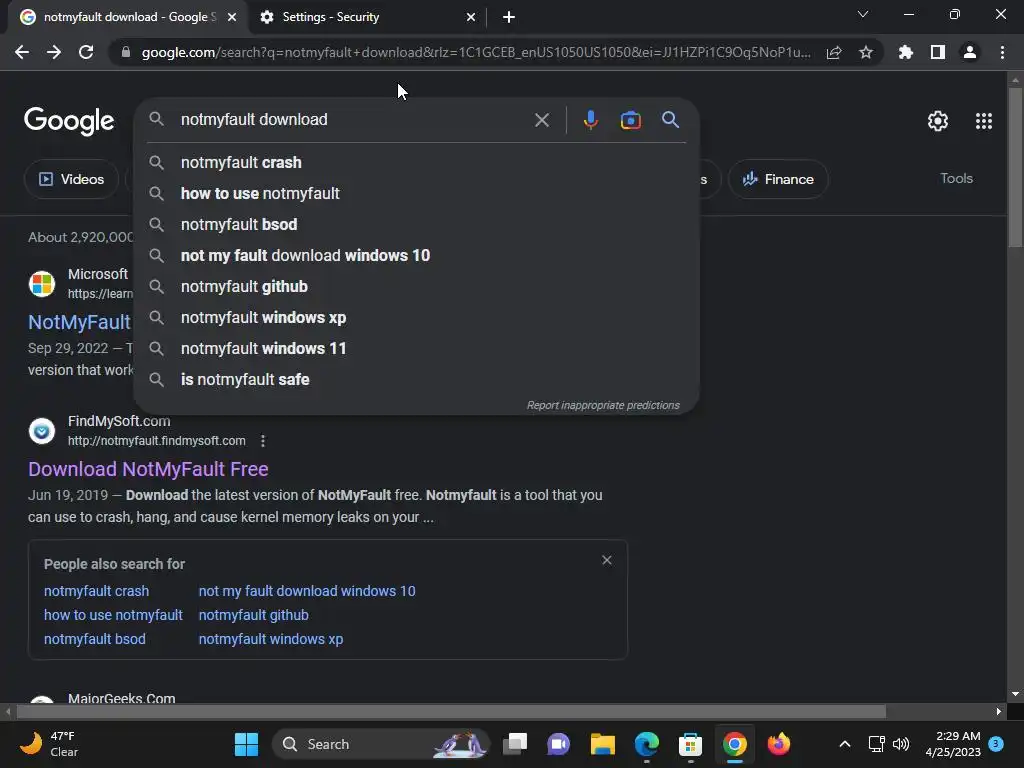Click the browser address bar URL
The height and width of the screenshot is (768, 1024).
(x=475, y=52)
